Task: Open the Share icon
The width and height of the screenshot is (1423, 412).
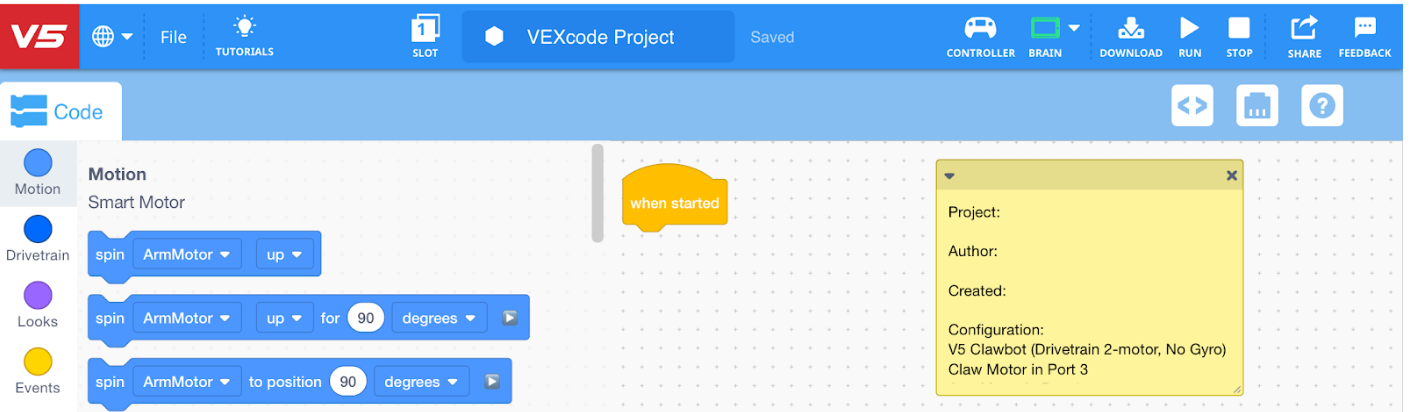Action: [1303, 27]
